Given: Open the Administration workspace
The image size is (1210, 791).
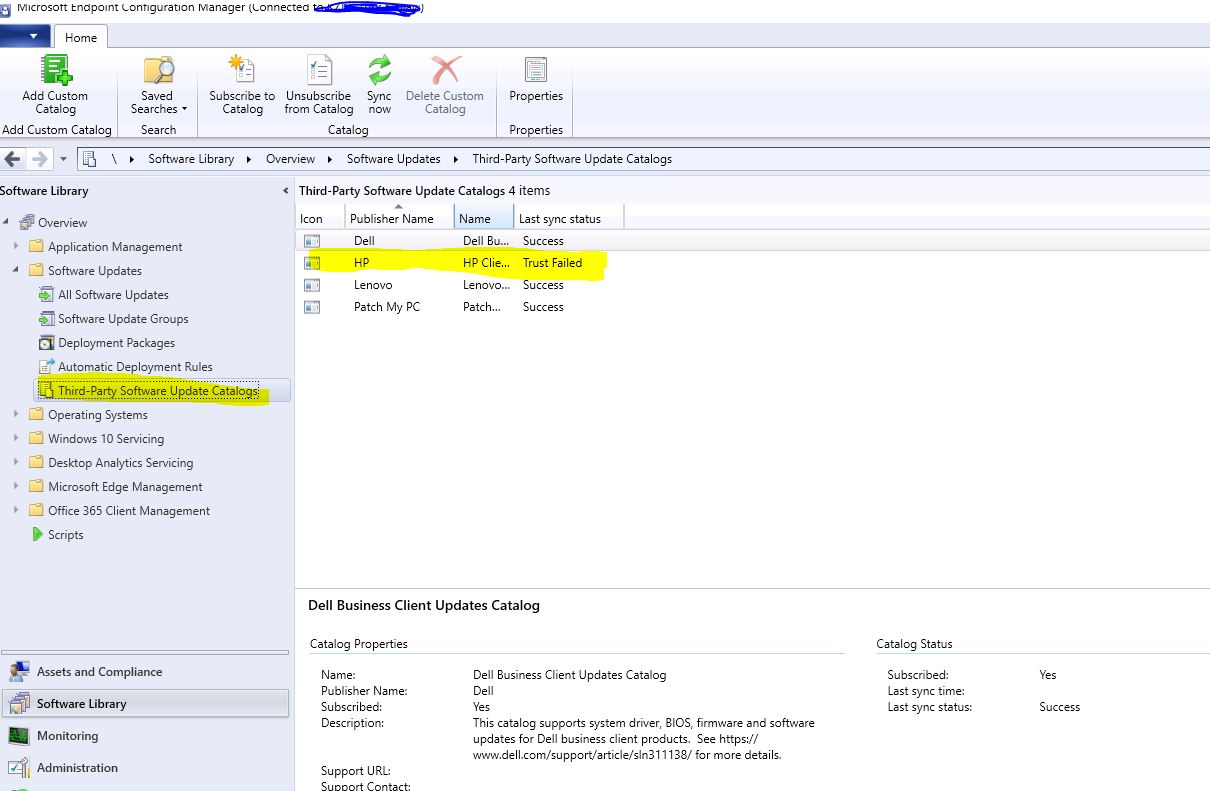Looking at the screenshot, I should tap(145, 768).
